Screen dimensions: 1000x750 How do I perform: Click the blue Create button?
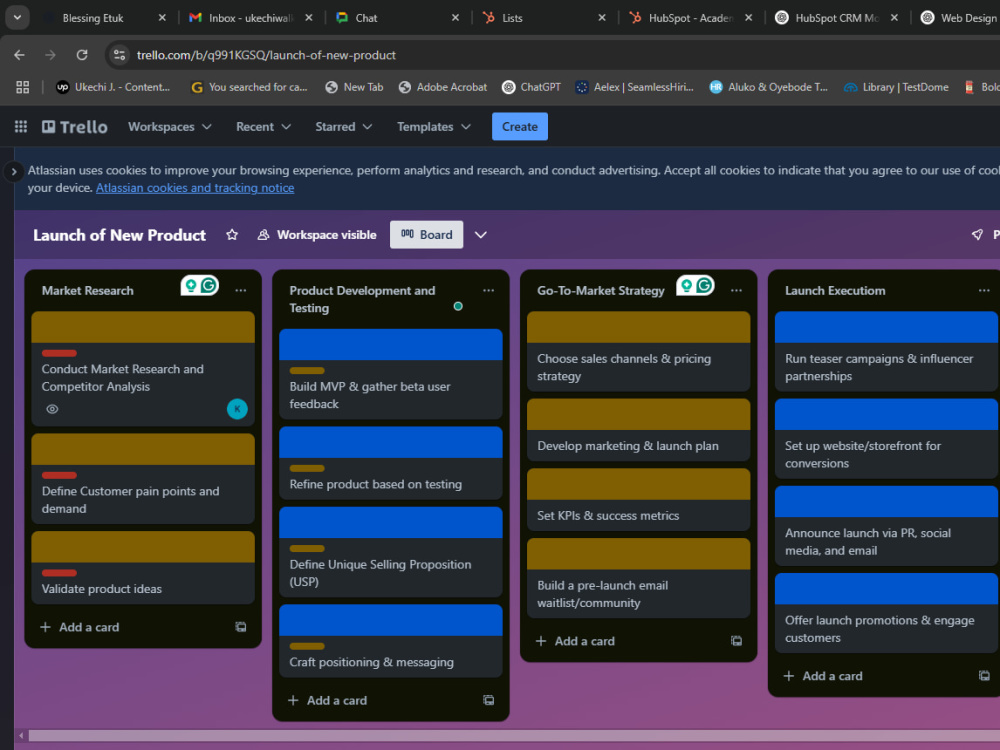(x=520, y=126)
